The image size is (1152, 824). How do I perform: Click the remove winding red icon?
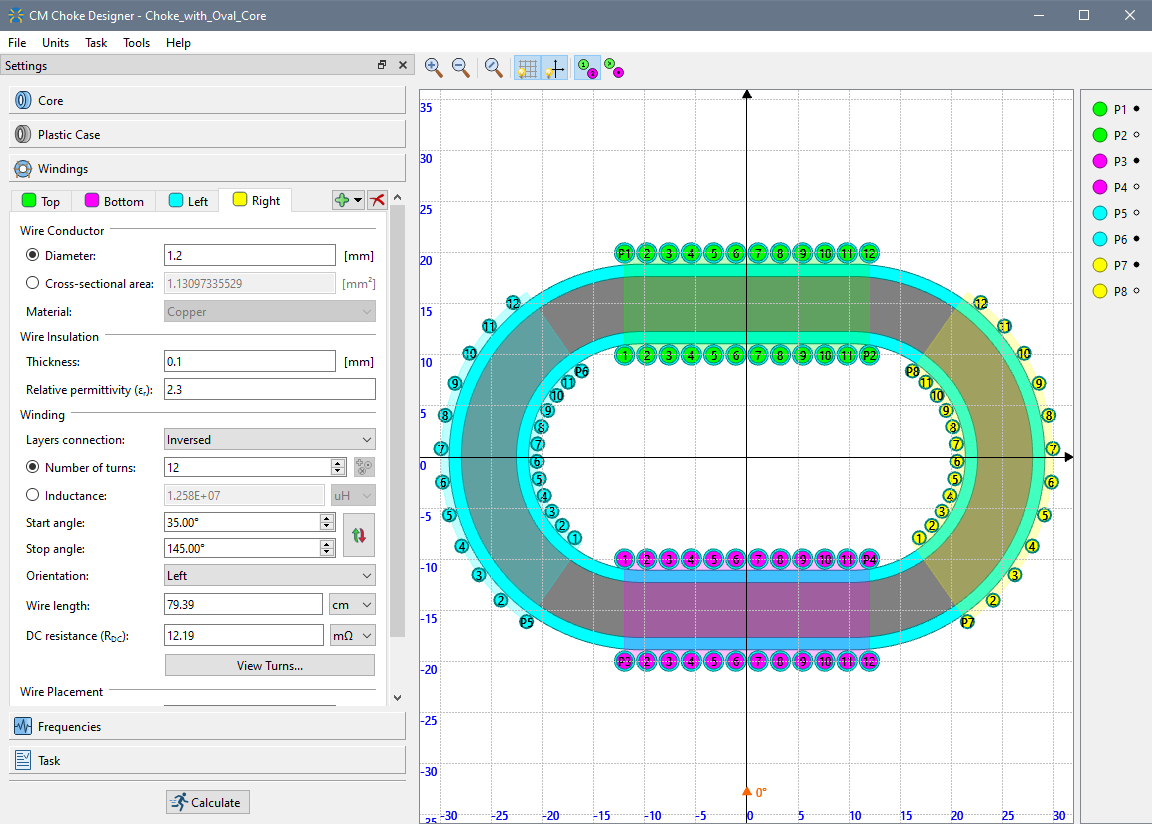coord(377,200)
